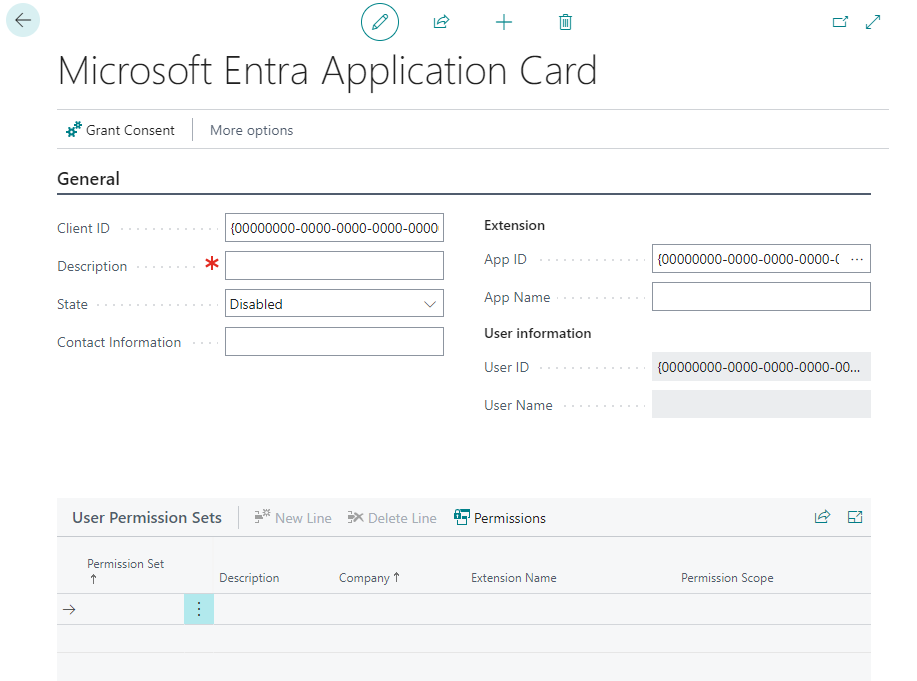Click the Description input field

pyautogui.click(x=334, y=266)
